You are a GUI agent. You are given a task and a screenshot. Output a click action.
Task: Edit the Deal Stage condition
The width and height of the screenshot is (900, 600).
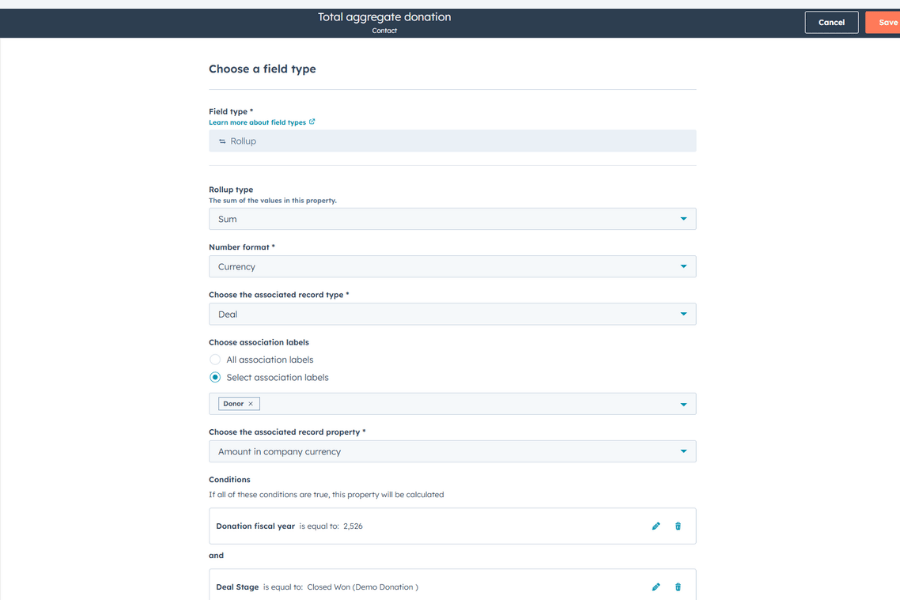[x=656, y=587]
